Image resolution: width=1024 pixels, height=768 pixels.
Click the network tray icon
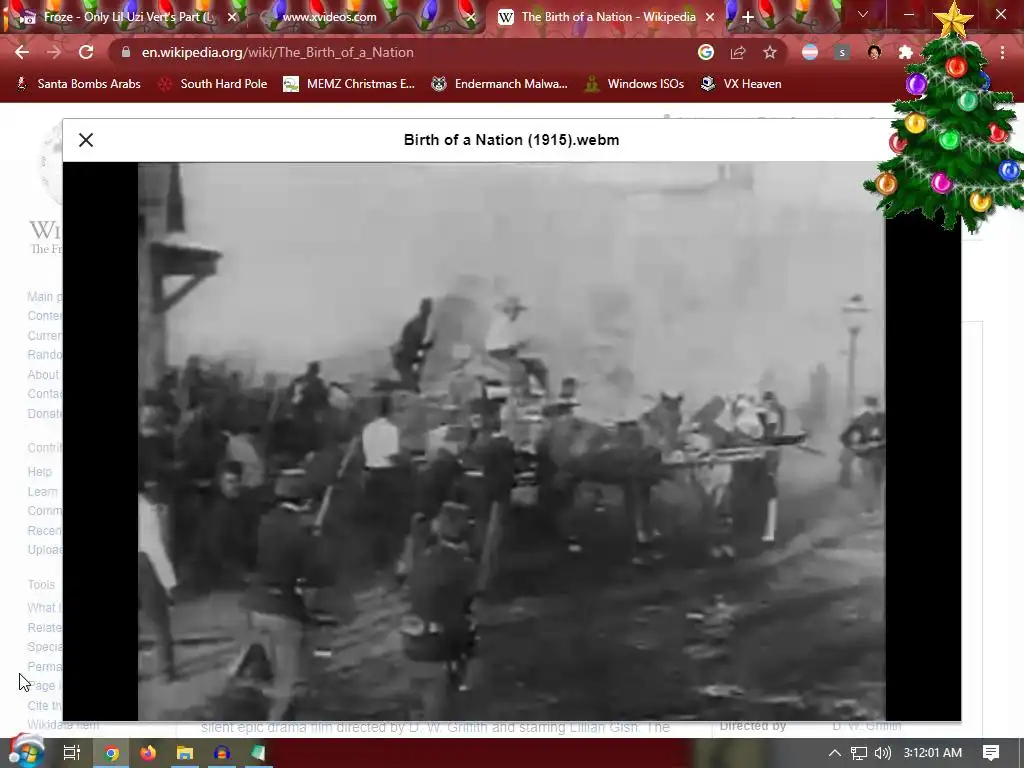tap(859, 753)
